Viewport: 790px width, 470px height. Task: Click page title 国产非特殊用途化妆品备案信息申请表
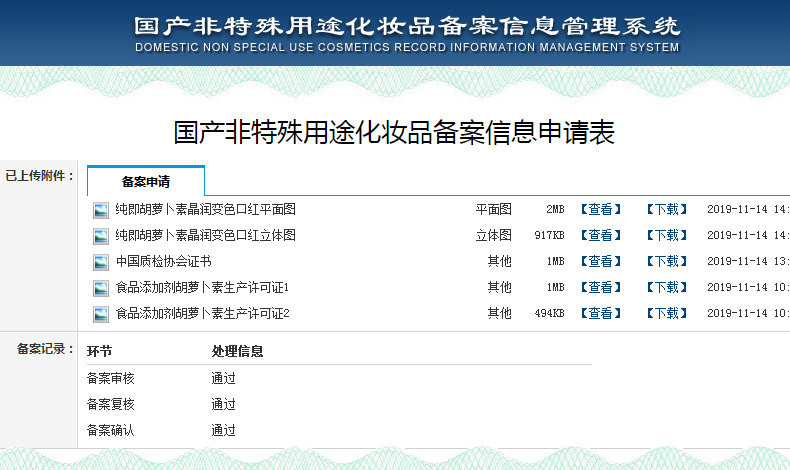(x=394, y=132)
